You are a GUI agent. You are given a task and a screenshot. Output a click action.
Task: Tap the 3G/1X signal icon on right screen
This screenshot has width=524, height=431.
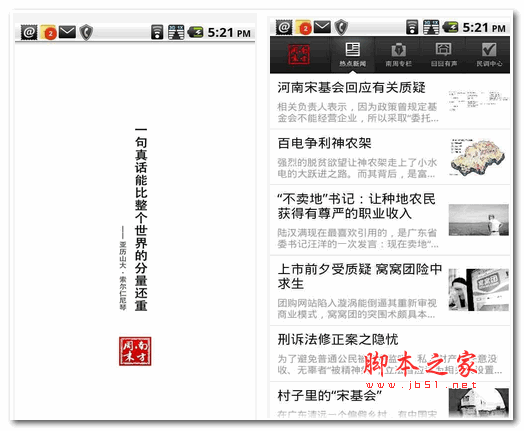(x=431, y=27)
